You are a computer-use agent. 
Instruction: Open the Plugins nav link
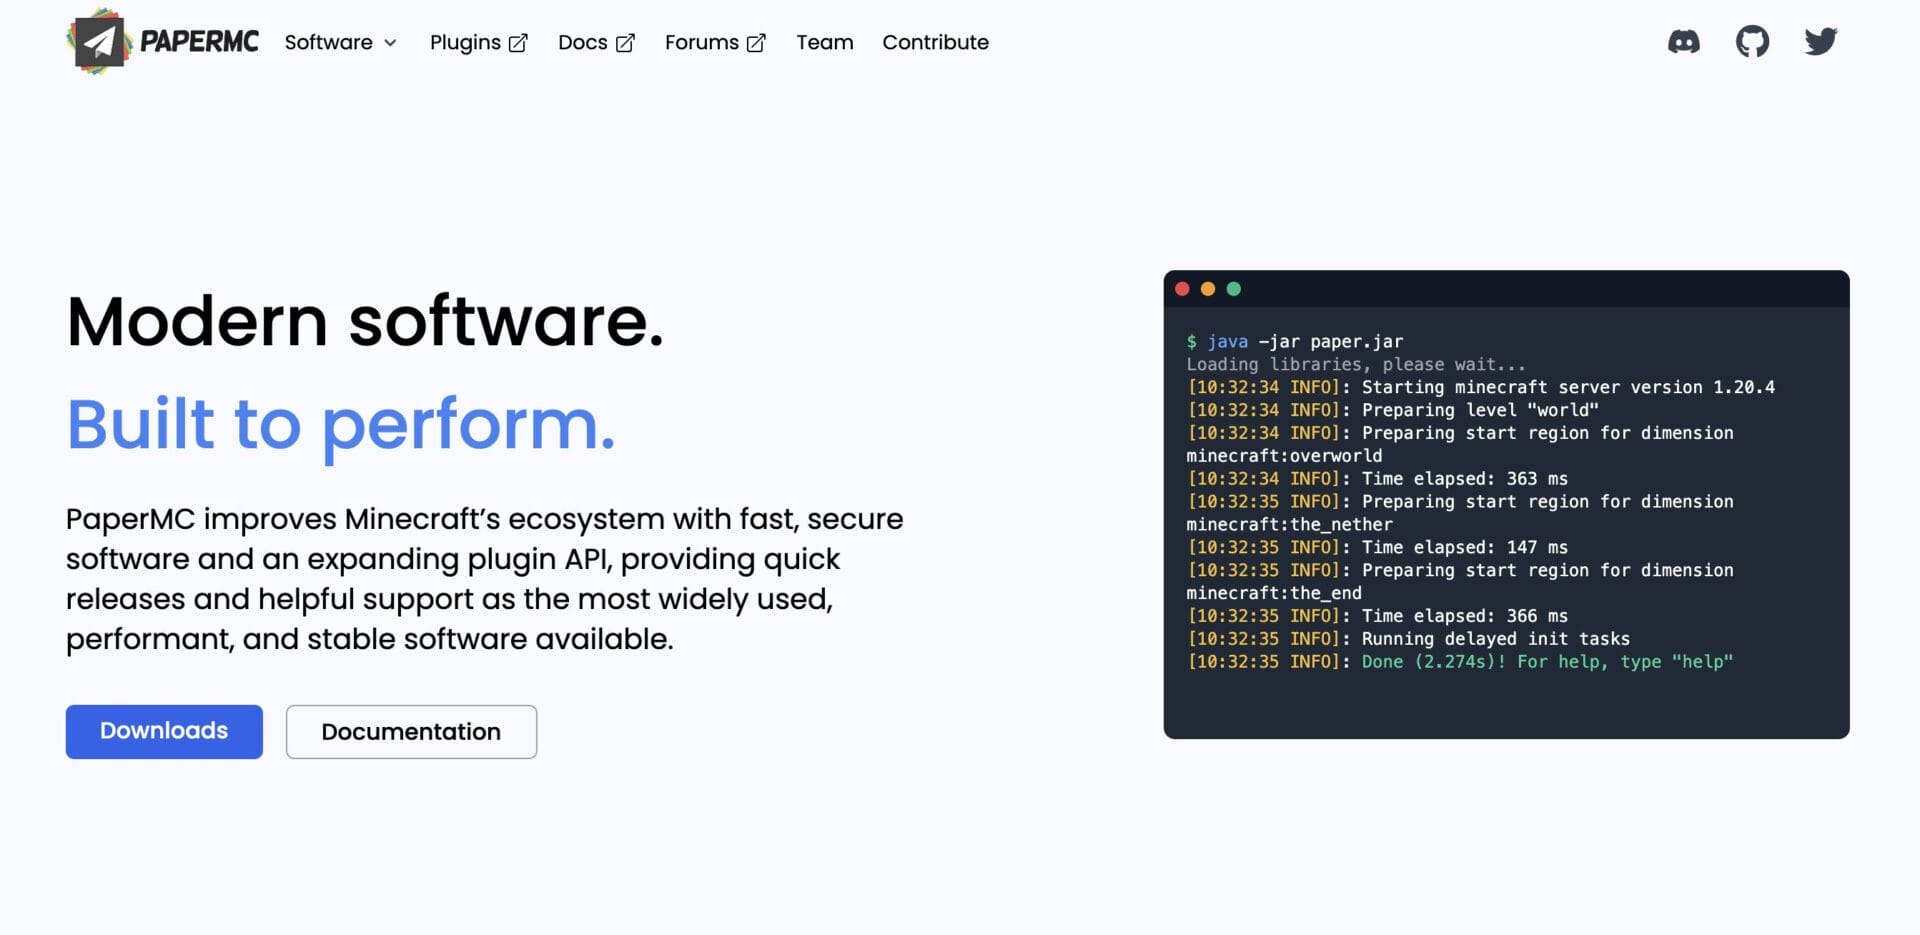(x=465, y=42)
